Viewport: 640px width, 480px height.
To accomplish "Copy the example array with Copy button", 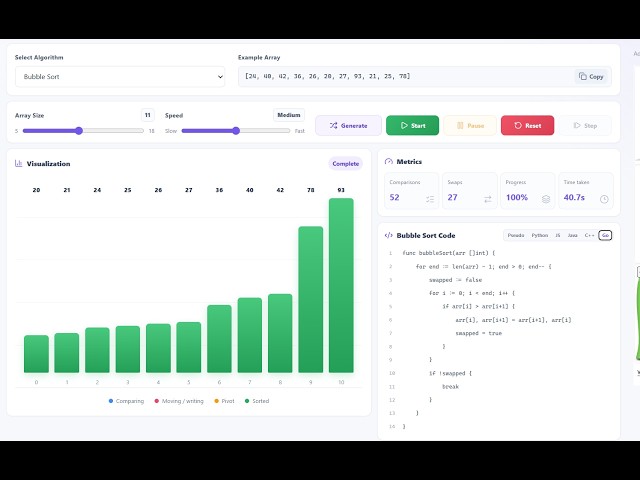I will pos(591,76).
